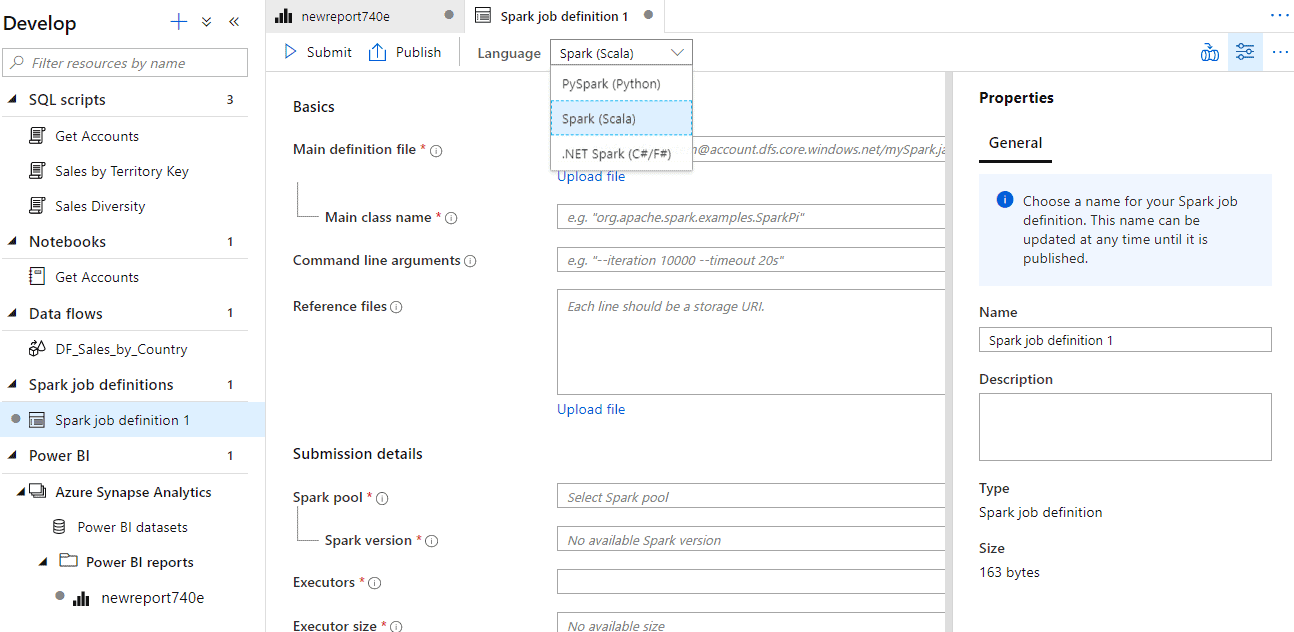This screenshot has width=1294, height=632.
Task: Choose Spark (Scala) from language list
Action: pyautogui.click(x=621, y=118)
